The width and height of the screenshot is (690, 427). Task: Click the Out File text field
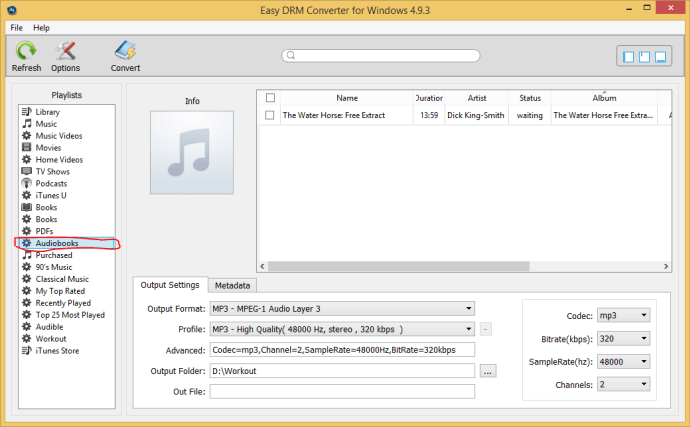click(x=342, y=392)
